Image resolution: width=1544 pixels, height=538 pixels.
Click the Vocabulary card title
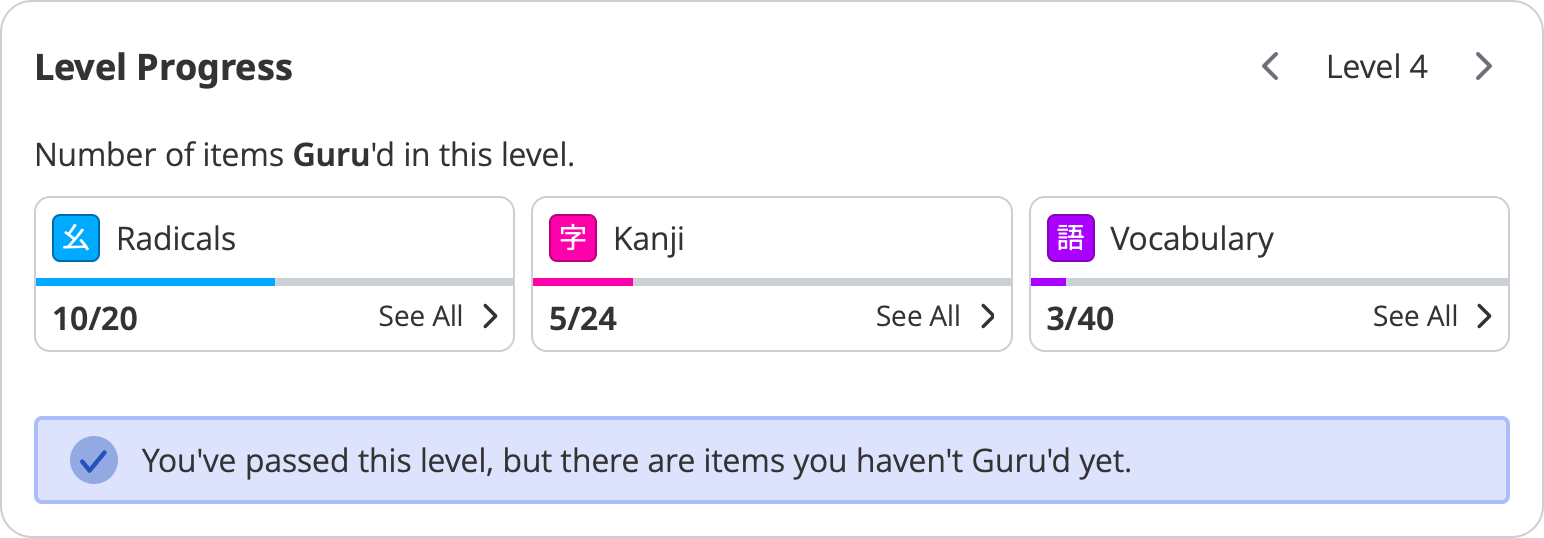point(1192,239)
